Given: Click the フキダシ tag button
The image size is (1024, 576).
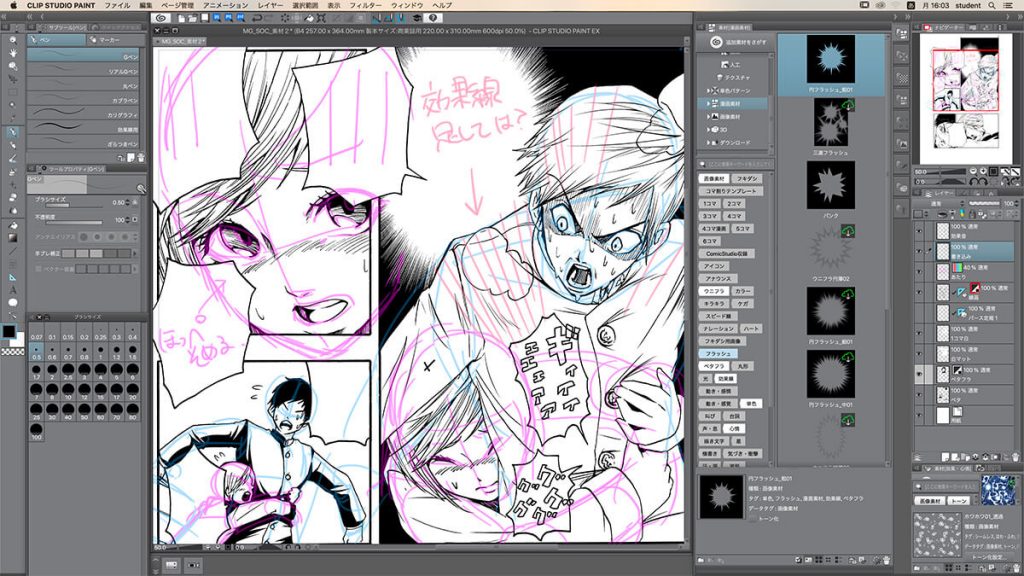Looking at the screenshot, I should 746,178.
